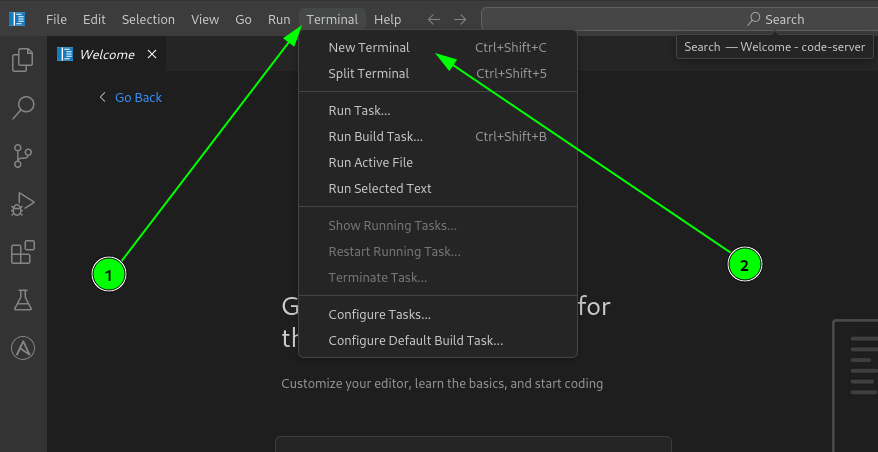This screenshot has height=452, width=878.
Task: Open the Run menu
Action: [x=279, y=20]
